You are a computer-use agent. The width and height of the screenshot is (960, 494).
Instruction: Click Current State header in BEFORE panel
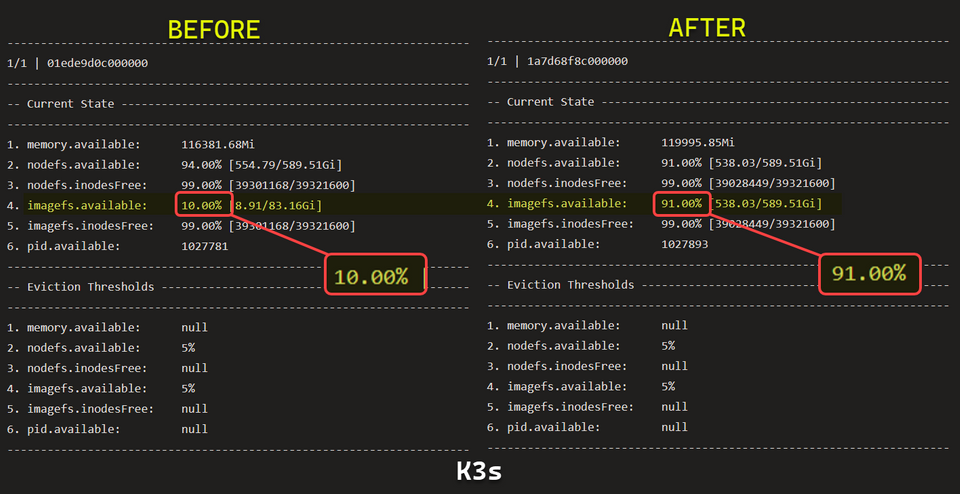[x=70, y=103]
